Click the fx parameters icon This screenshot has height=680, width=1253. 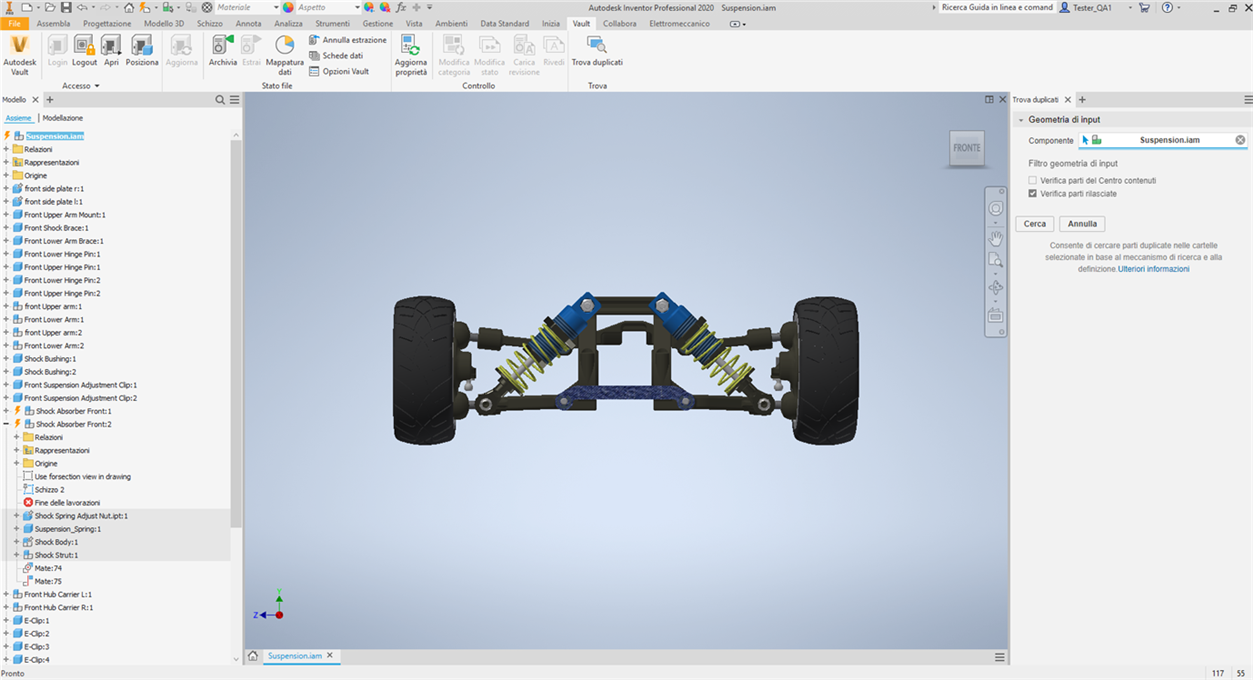[400, 7]
